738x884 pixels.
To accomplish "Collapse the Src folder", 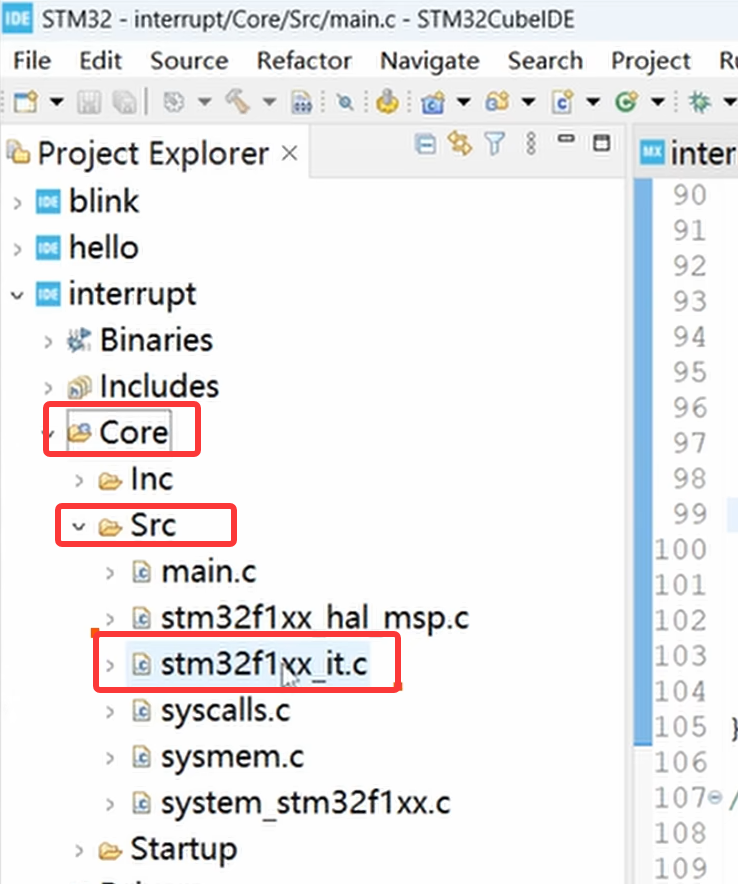I will [79, 527].
